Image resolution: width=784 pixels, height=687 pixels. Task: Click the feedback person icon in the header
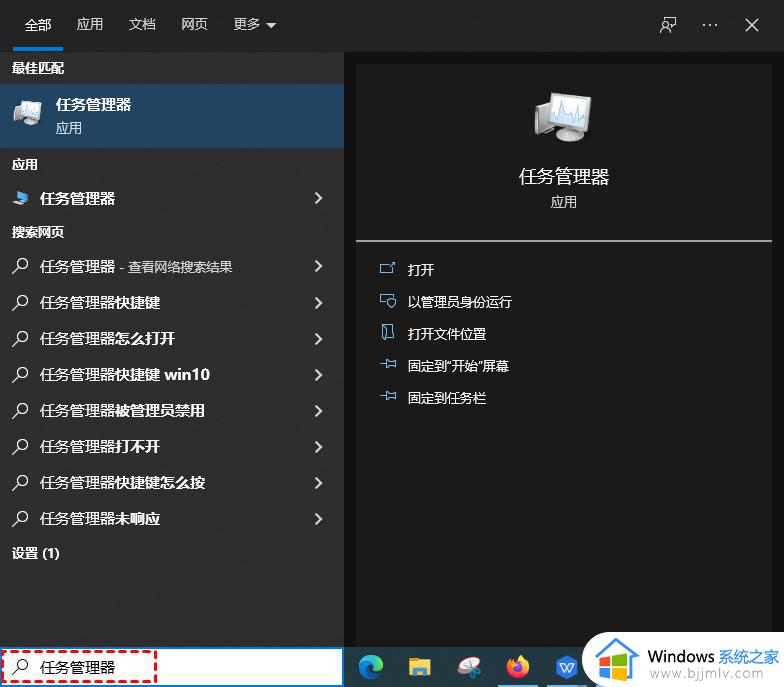click(668, 25)
